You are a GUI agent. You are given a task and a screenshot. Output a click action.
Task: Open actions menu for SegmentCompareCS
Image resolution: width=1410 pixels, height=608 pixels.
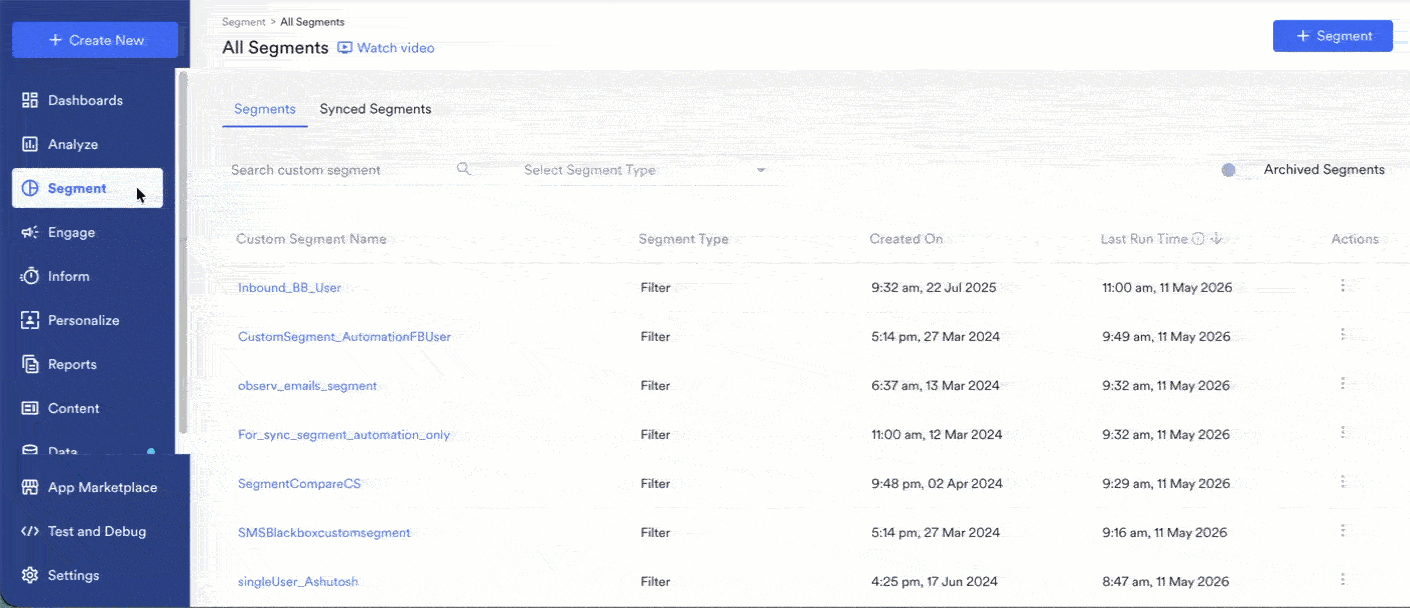(1342, 482)
